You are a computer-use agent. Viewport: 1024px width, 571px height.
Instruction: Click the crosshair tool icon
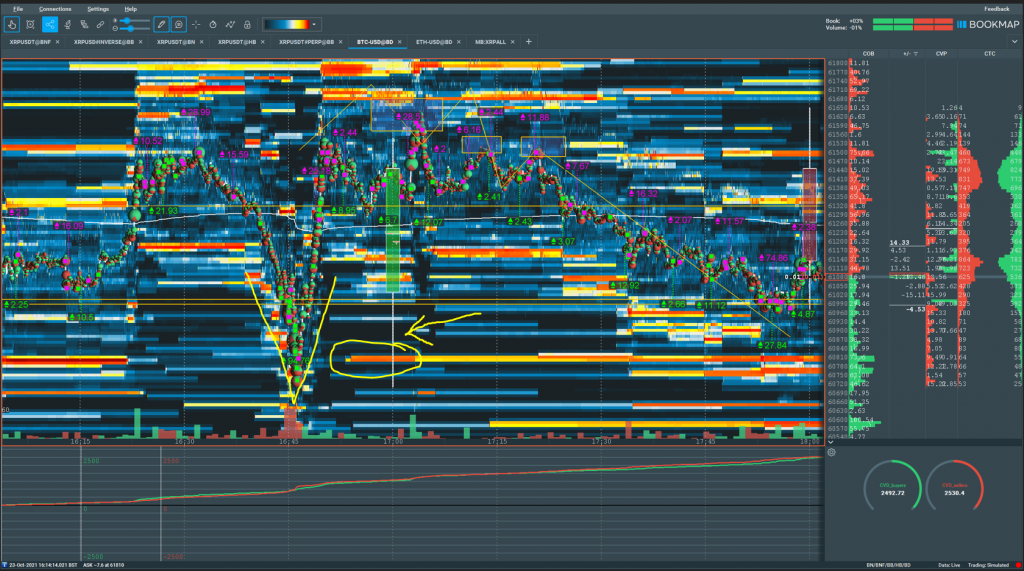pos(196,25)
